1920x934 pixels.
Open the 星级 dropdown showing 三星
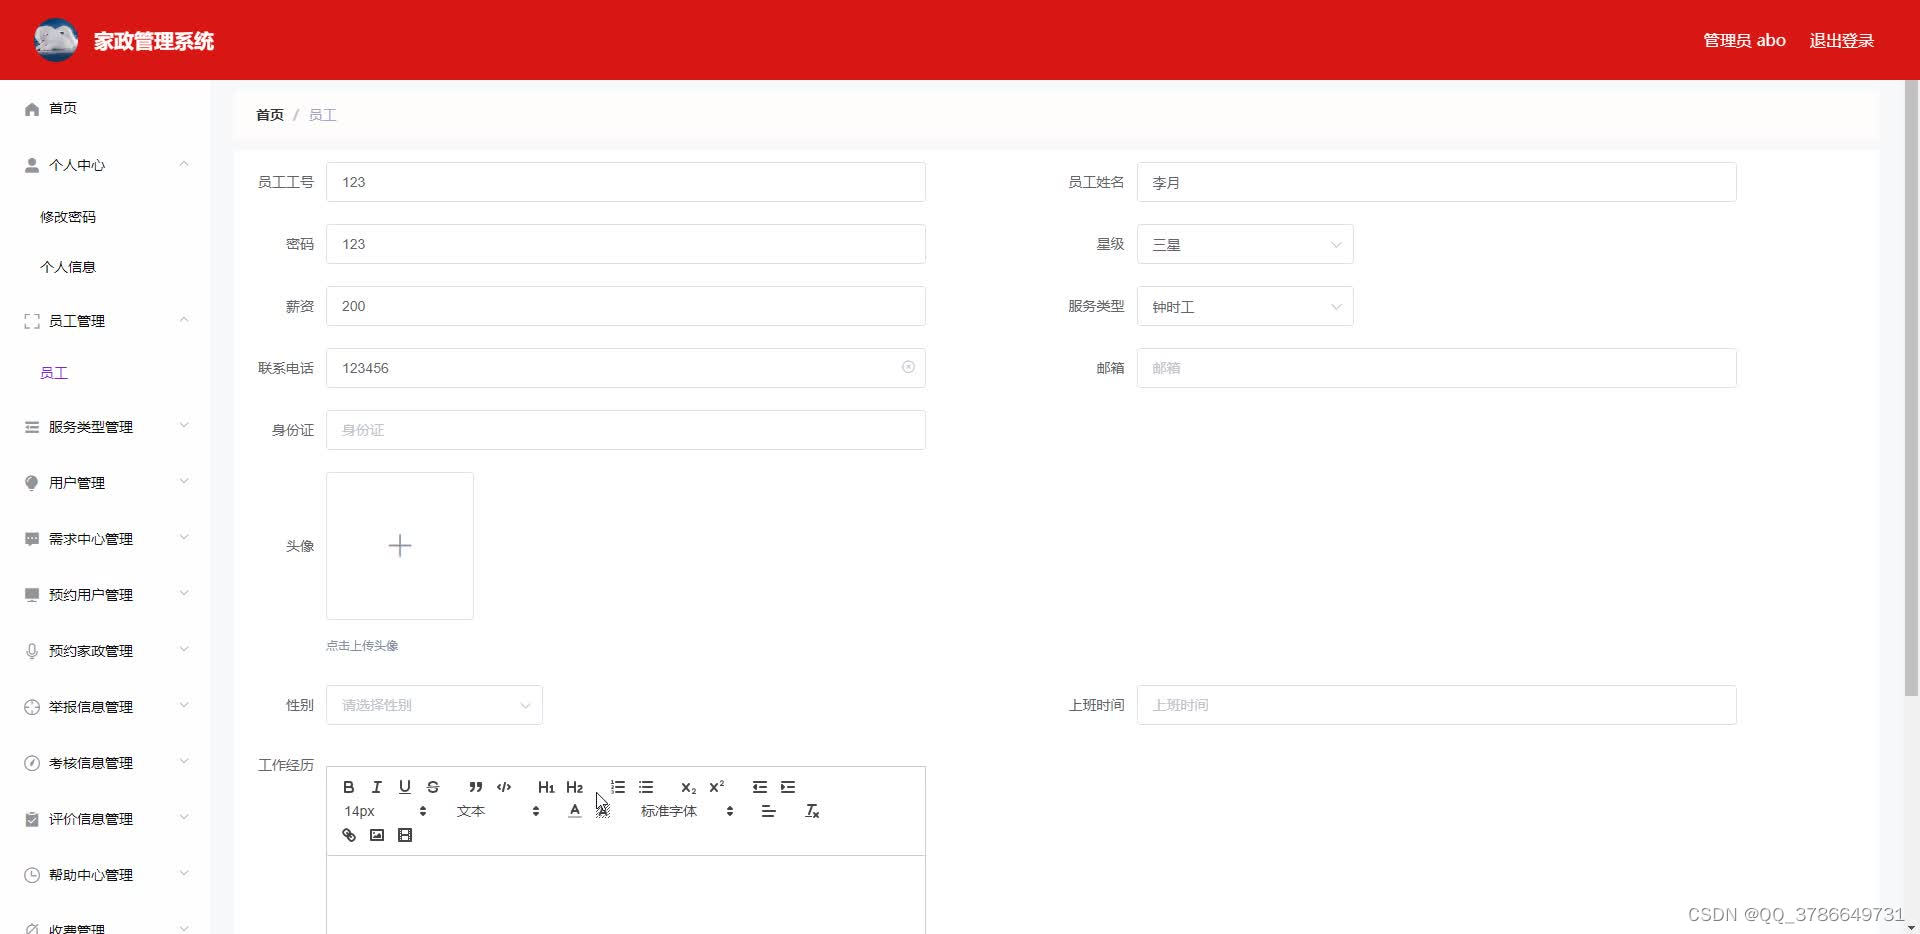point(1245,244)
